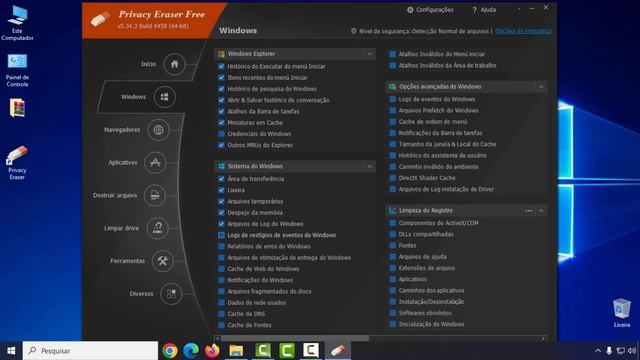Enable Cache de DNS checkbox
Screen dimensions: 640x360
pos(222,314)
